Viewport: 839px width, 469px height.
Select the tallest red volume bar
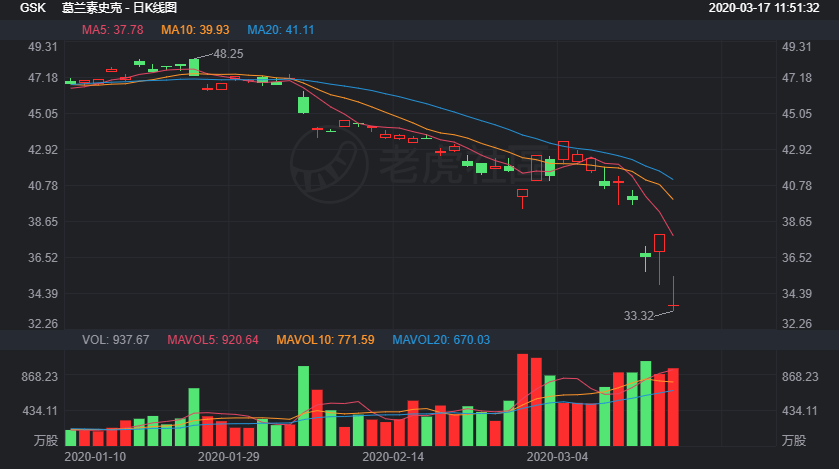pos(522,400)
